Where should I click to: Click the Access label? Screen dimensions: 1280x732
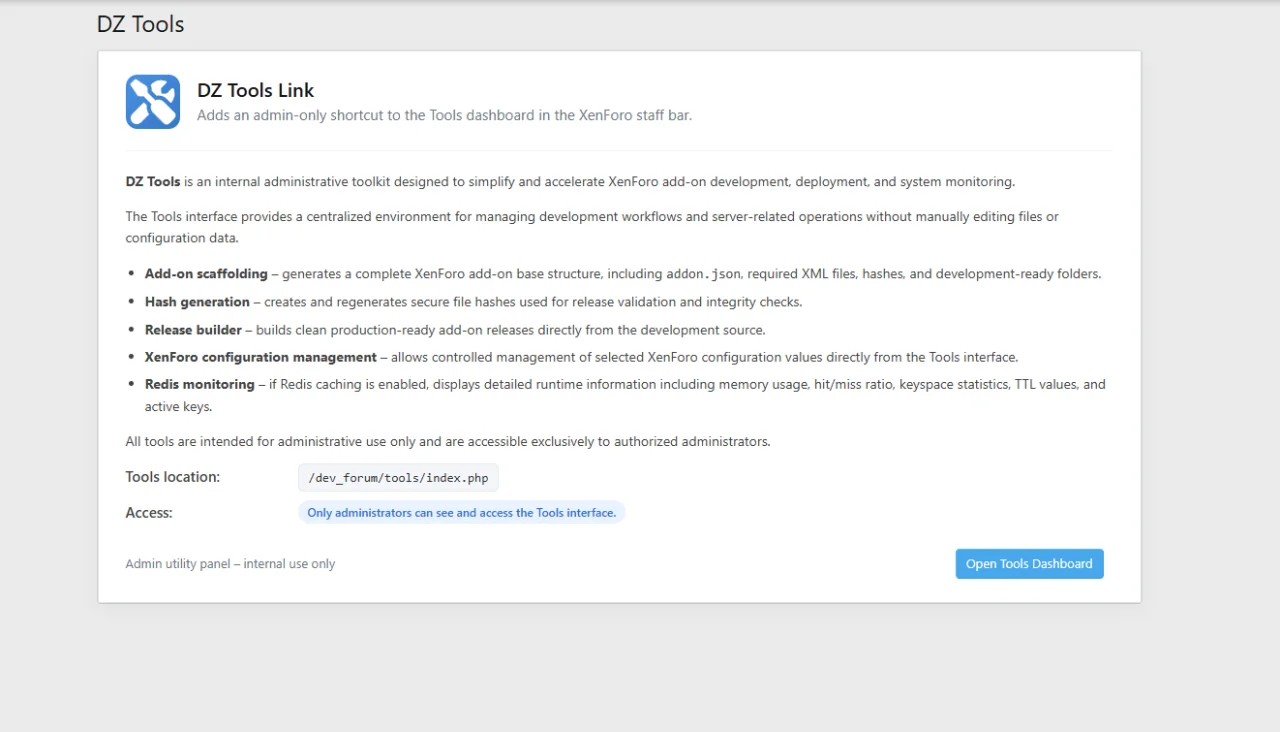pyautogui.click(x=149, y=513)
